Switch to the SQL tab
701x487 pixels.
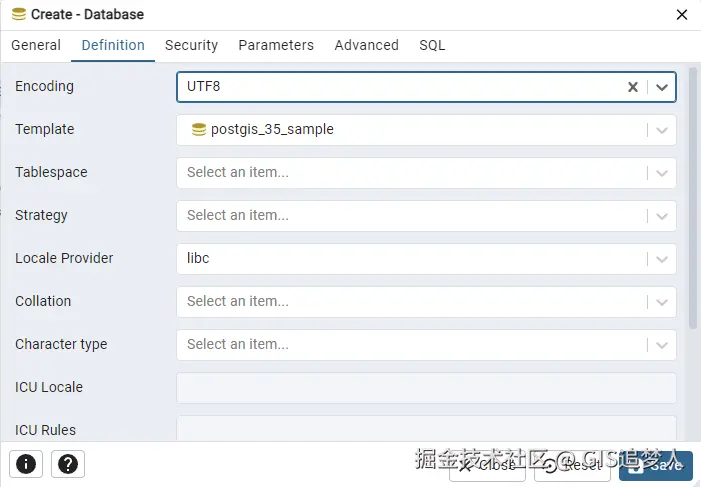432,45
